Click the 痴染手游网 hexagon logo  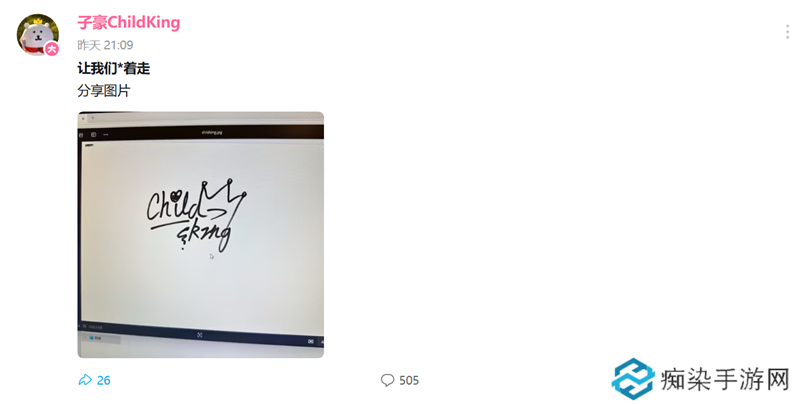633,378
